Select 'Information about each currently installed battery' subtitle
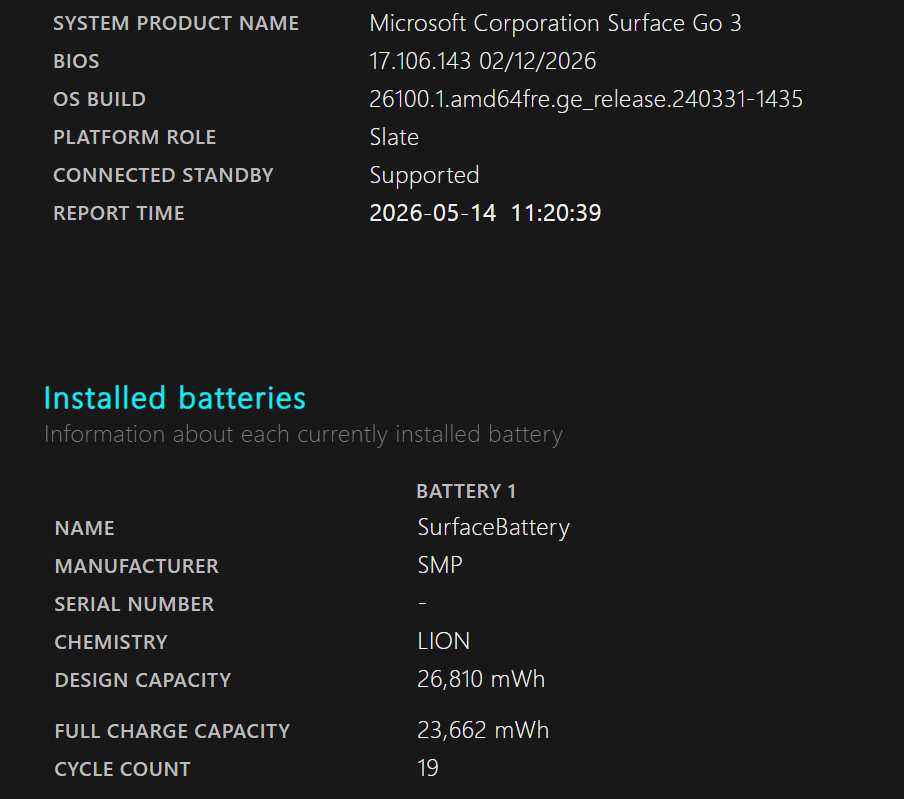This screenshot has width=904, height=799. (303, 434)
